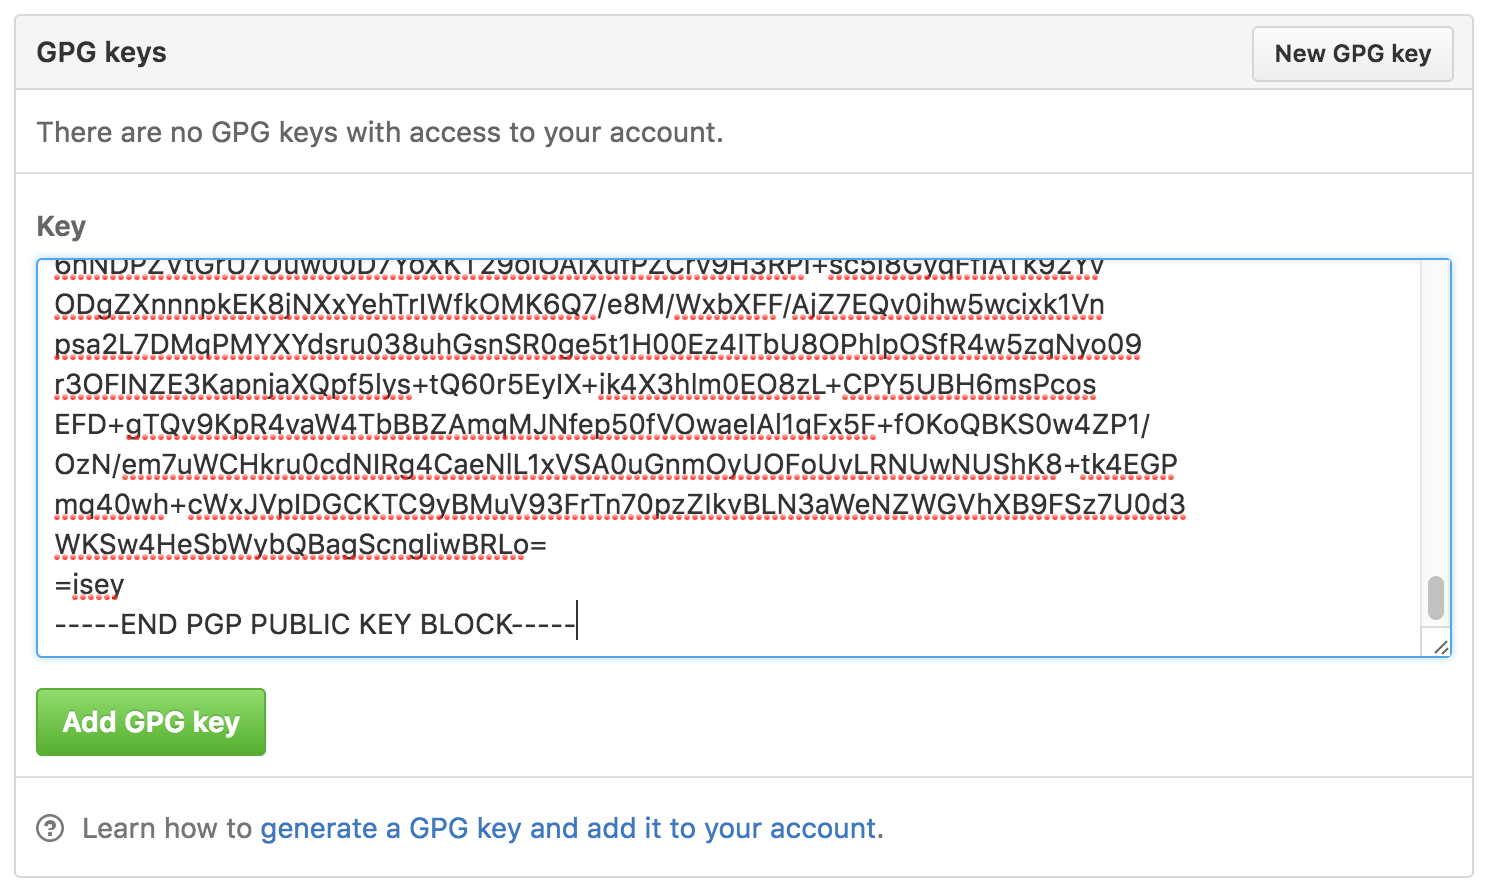Screen dimensions: 1489x895
Task: Click the GPG keys panel heading
Action: [101, 51]
